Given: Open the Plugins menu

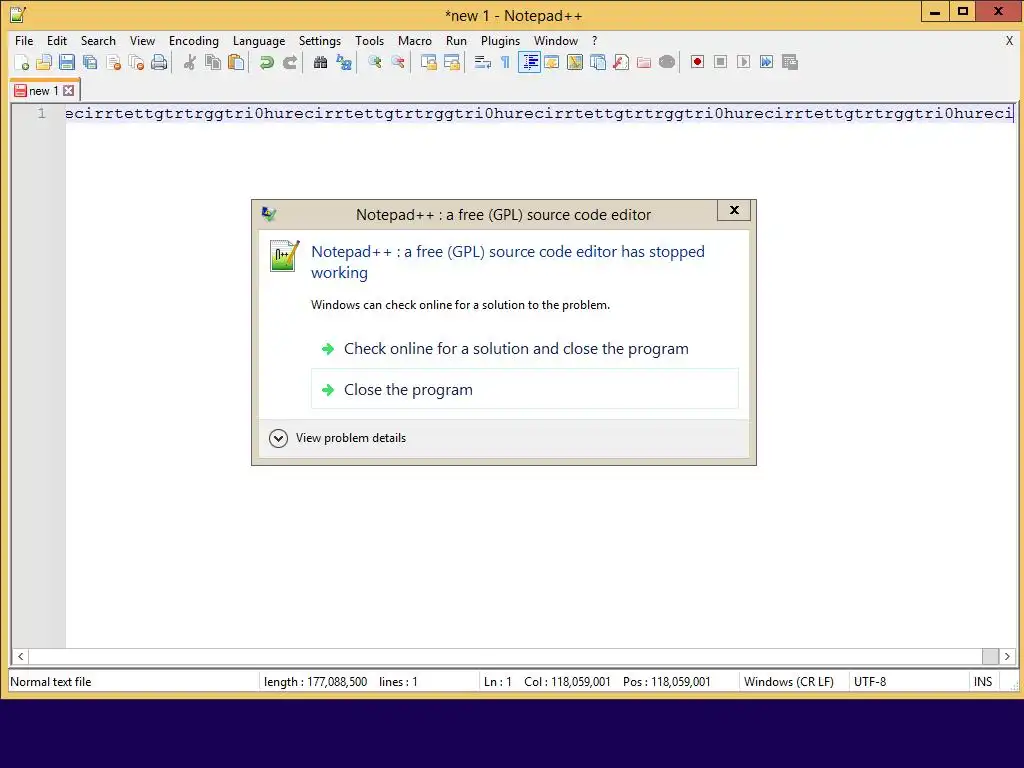Looking at the screenshot, I should pyautogui.click(x=500, y=40).
